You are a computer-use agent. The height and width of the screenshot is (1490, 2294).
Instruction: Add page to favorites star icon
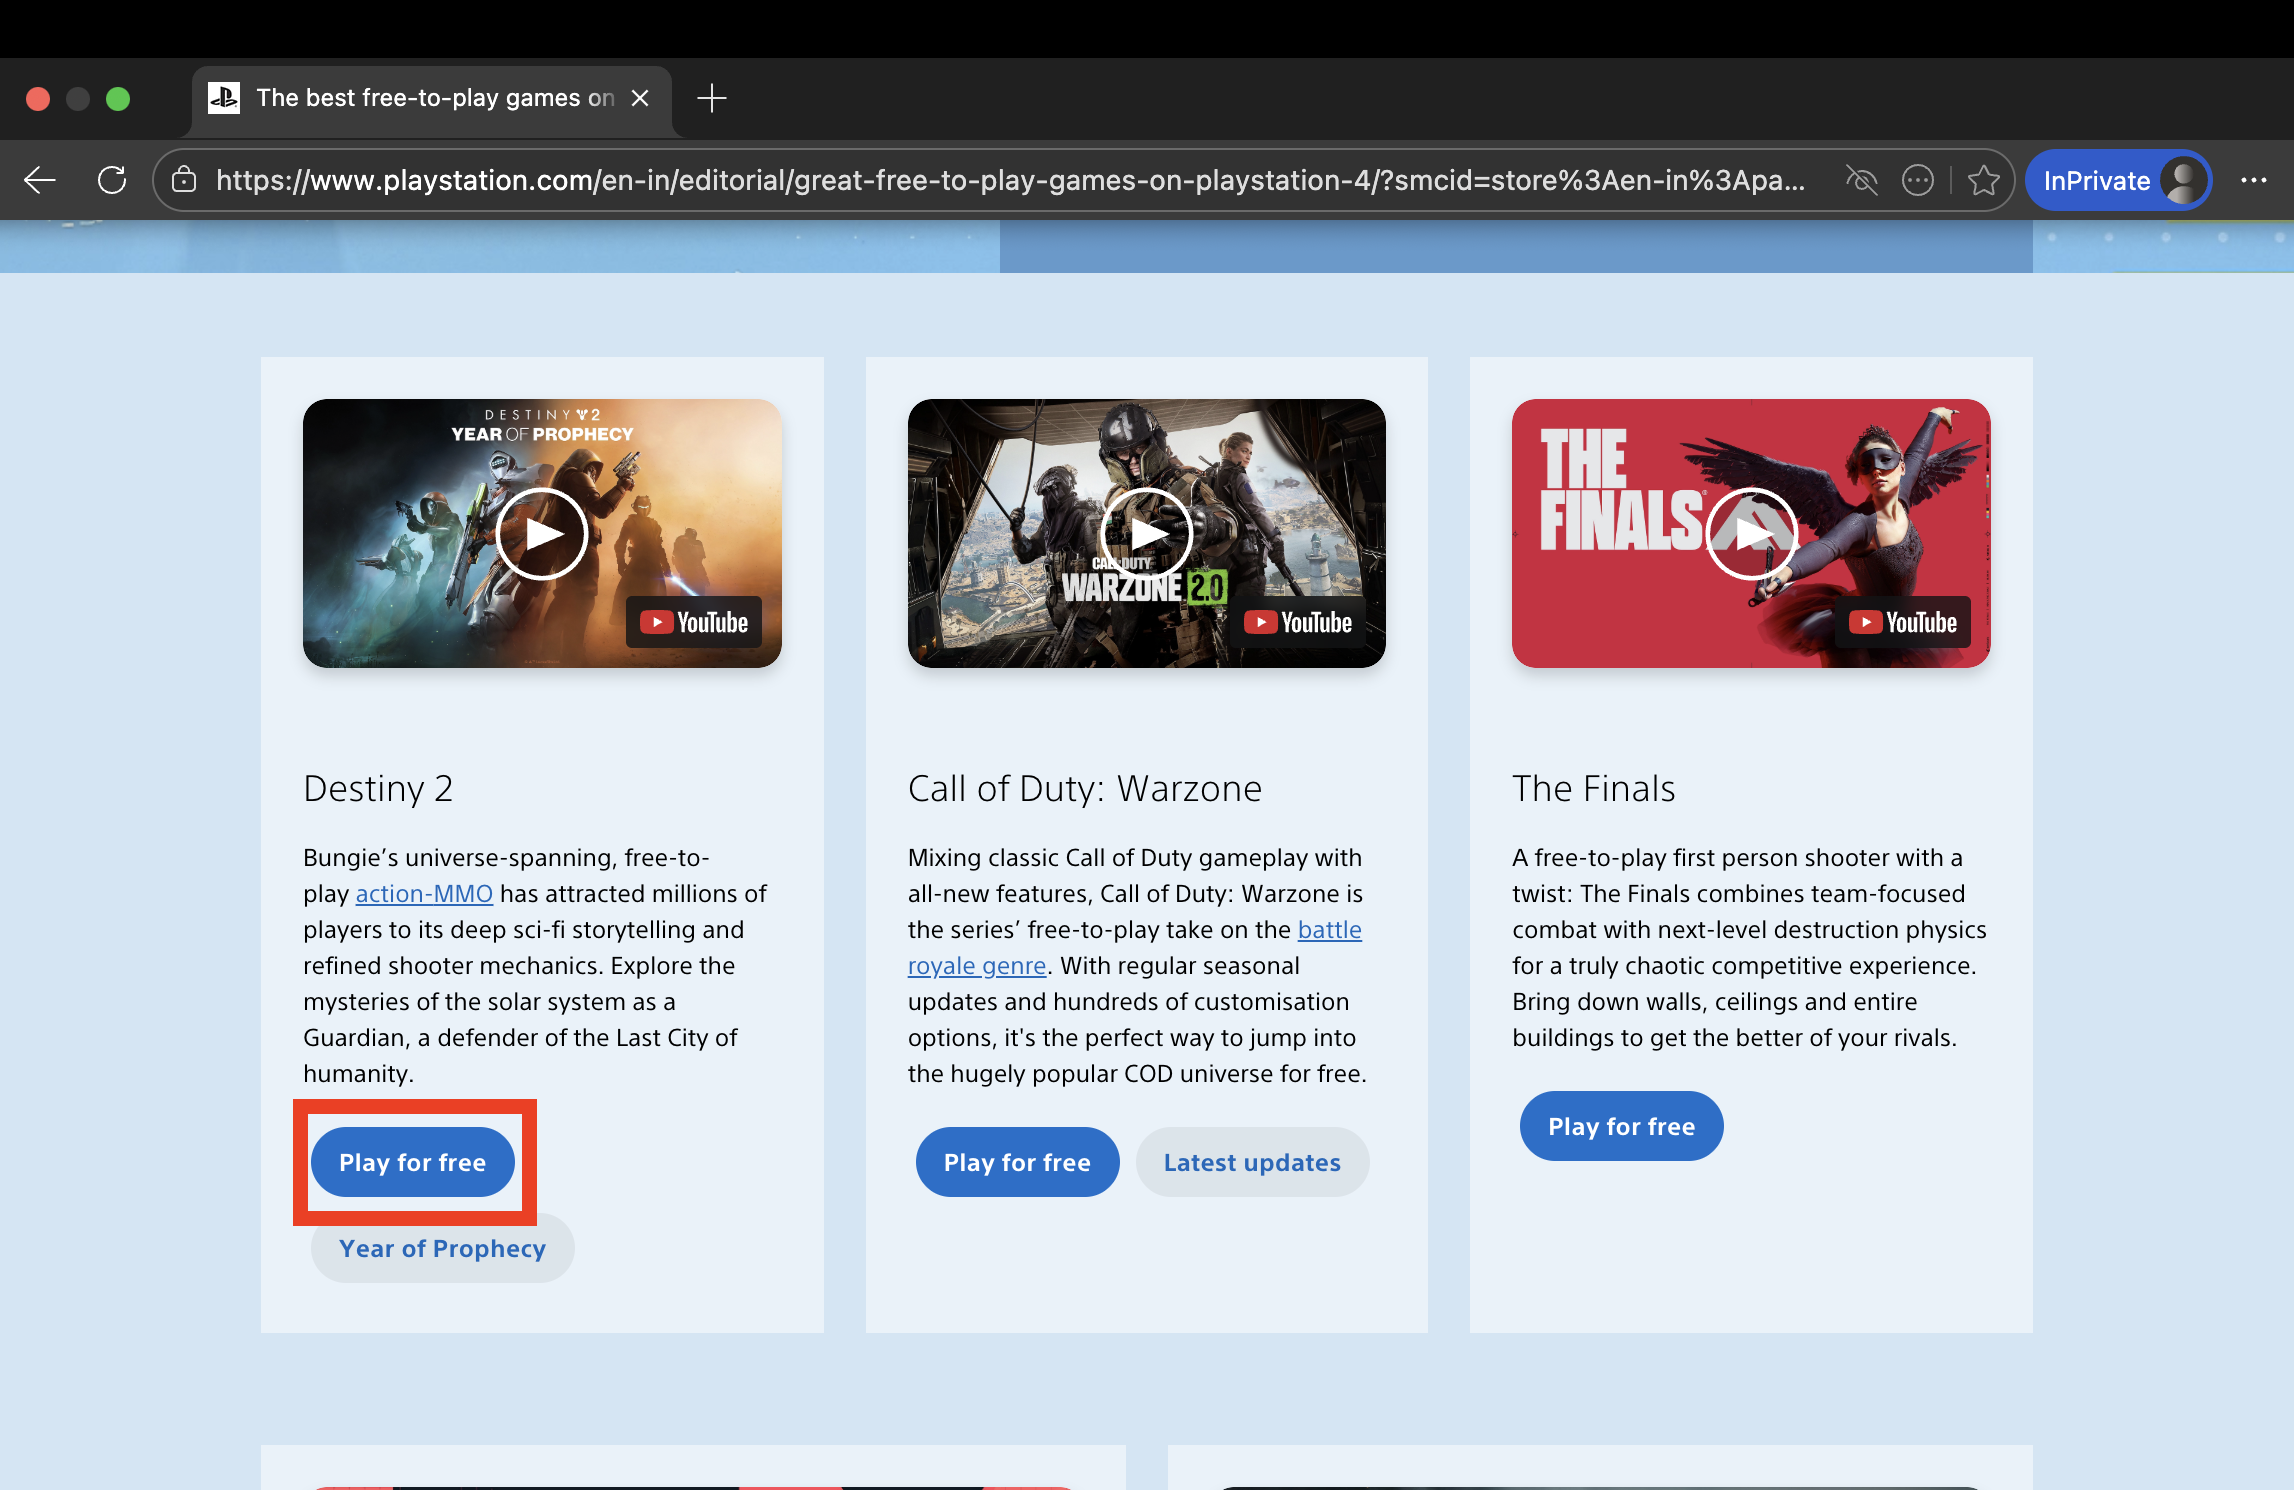point(1983,180)
